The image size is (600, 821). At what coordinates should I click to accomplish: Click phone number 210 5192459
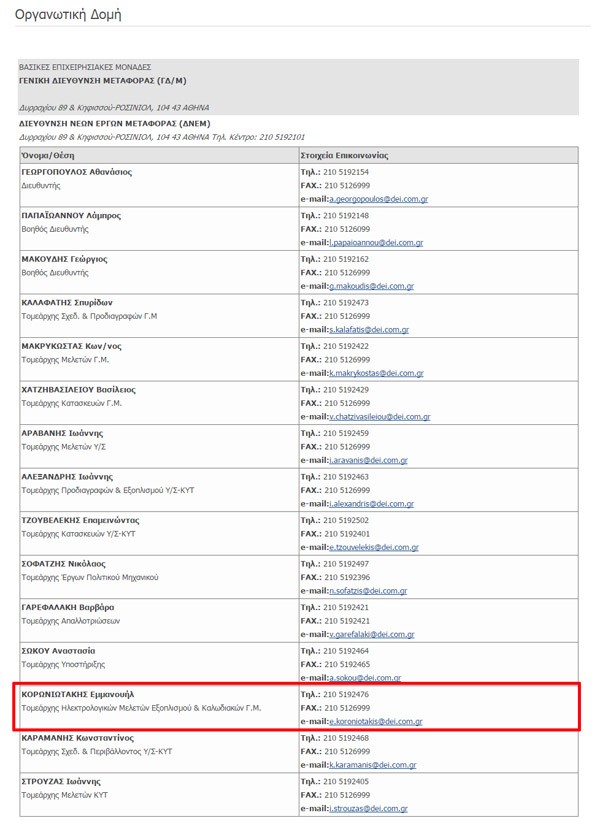click(x=346, y=433)
